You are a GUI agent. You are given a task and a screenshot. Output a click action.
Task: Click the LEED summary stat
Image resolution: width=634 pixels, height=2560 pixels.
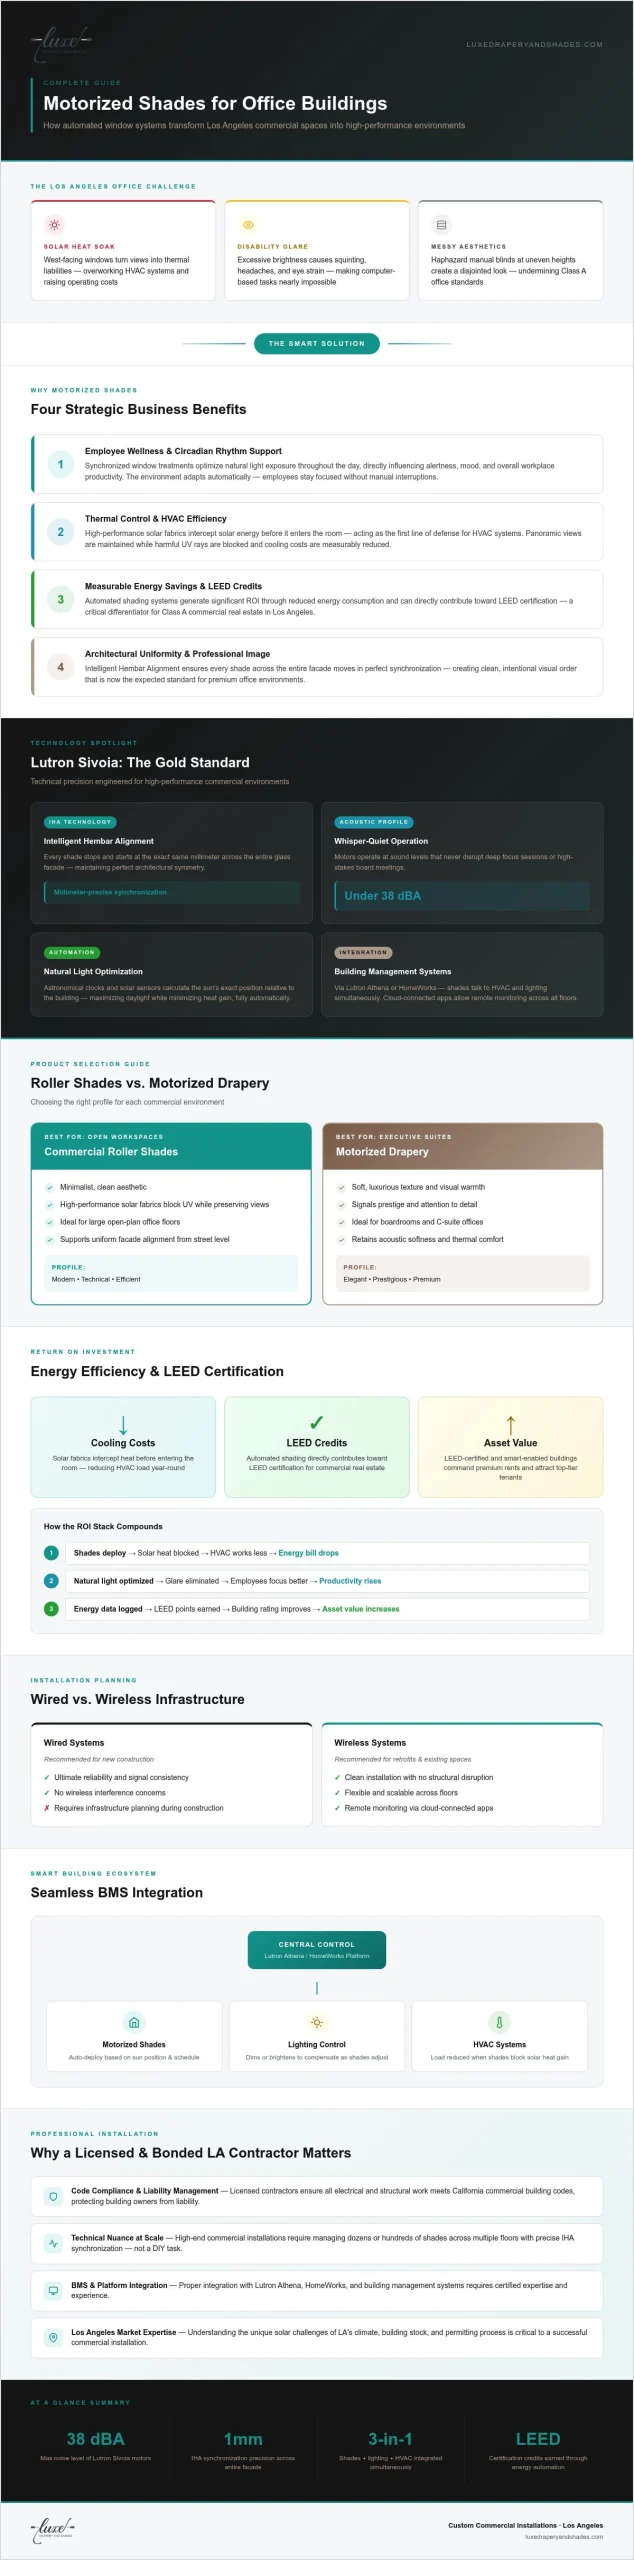point(538,2440)
